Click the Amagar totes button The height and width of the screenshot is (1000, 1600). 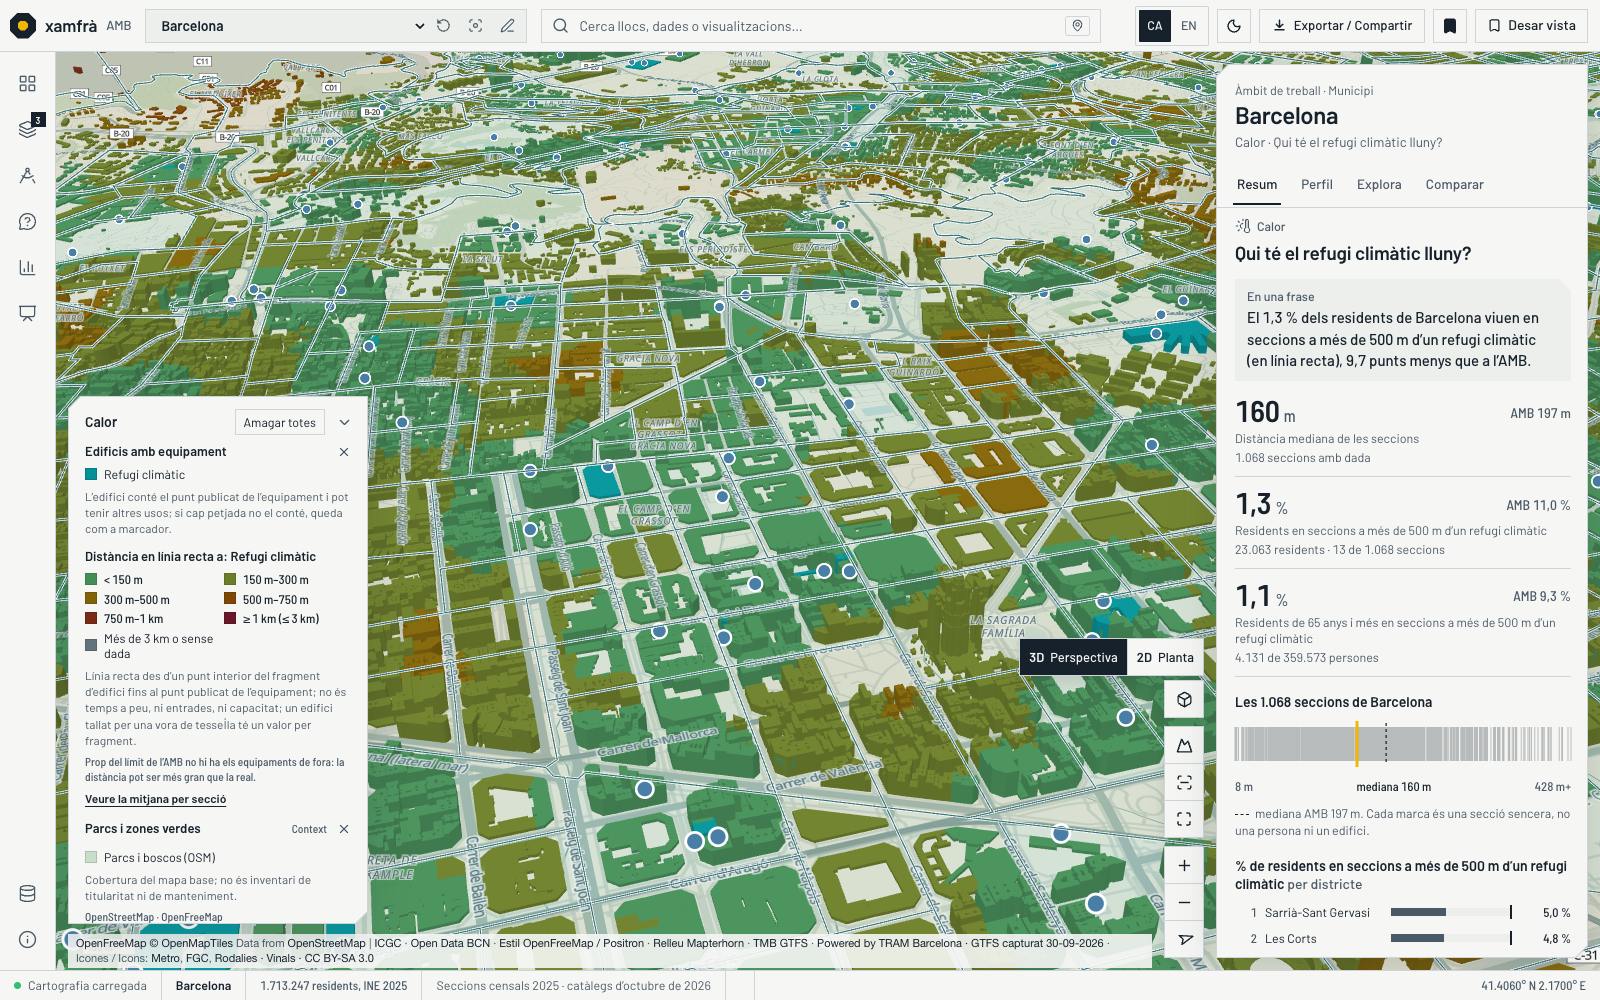click(280, 423)
